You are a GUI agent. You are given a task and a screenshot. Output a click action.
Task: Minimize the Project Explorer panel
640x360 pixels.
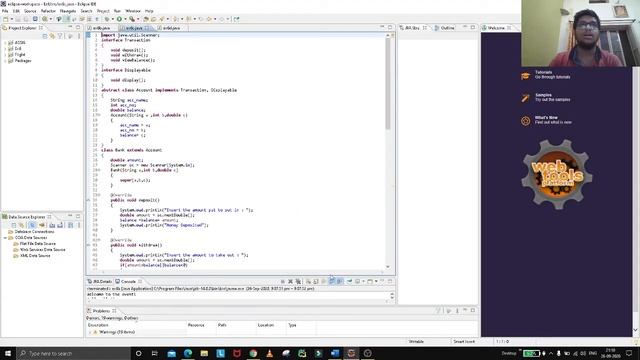point(70,27)
